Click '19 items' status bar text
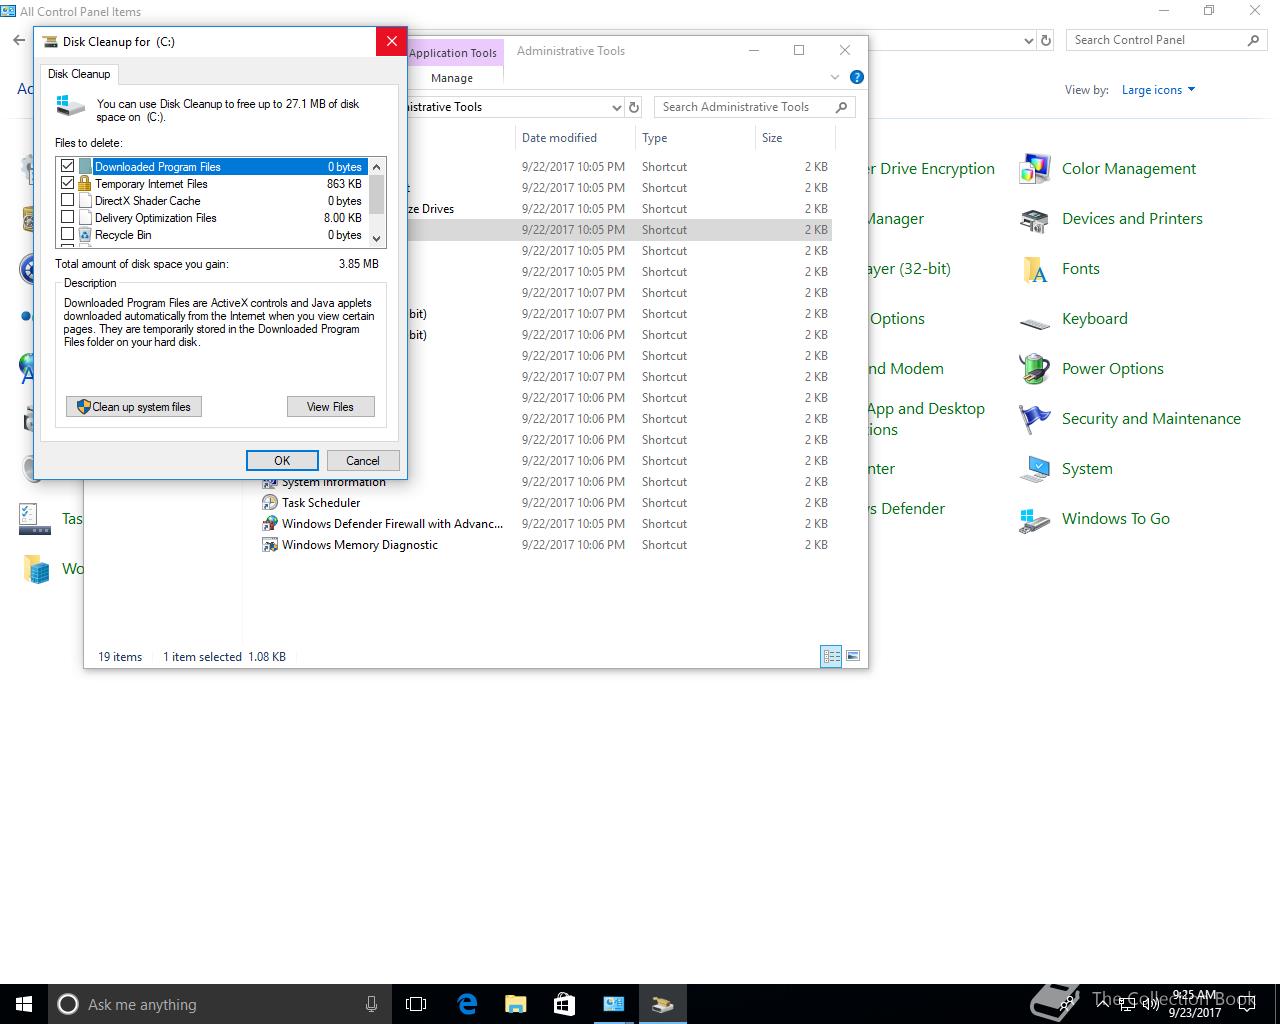1280x1024 pixels. [120, 657]
